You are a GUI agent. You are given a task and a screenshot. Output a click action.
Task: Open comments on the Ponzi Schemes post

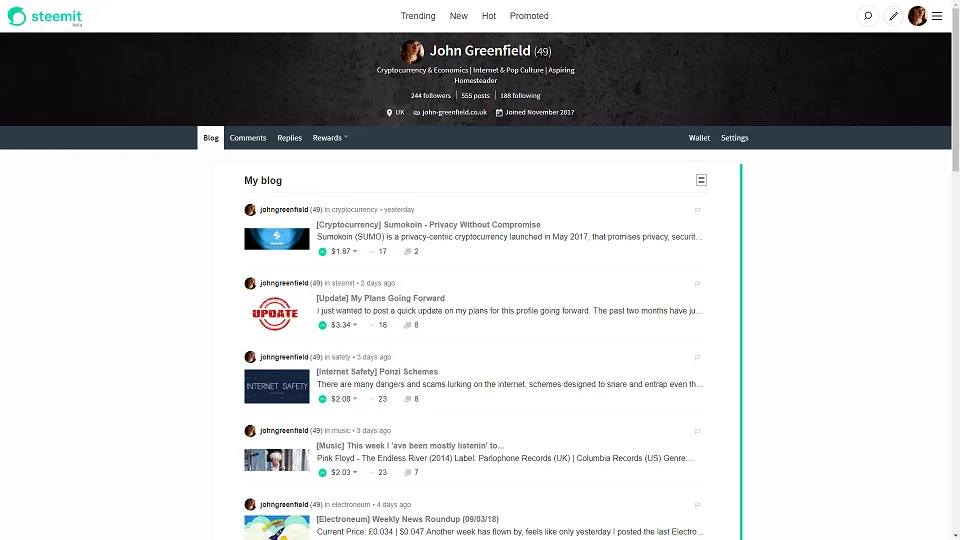(x=411, y=399)
